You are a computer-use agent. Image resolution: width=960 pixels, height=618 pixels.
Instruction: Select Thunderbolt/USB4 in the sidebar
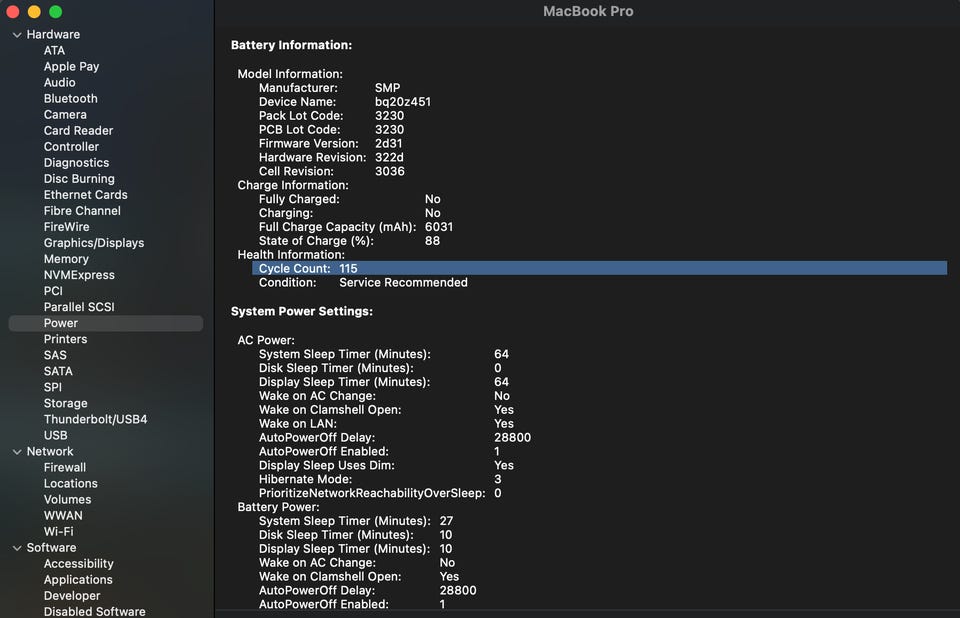pos(95,419)
